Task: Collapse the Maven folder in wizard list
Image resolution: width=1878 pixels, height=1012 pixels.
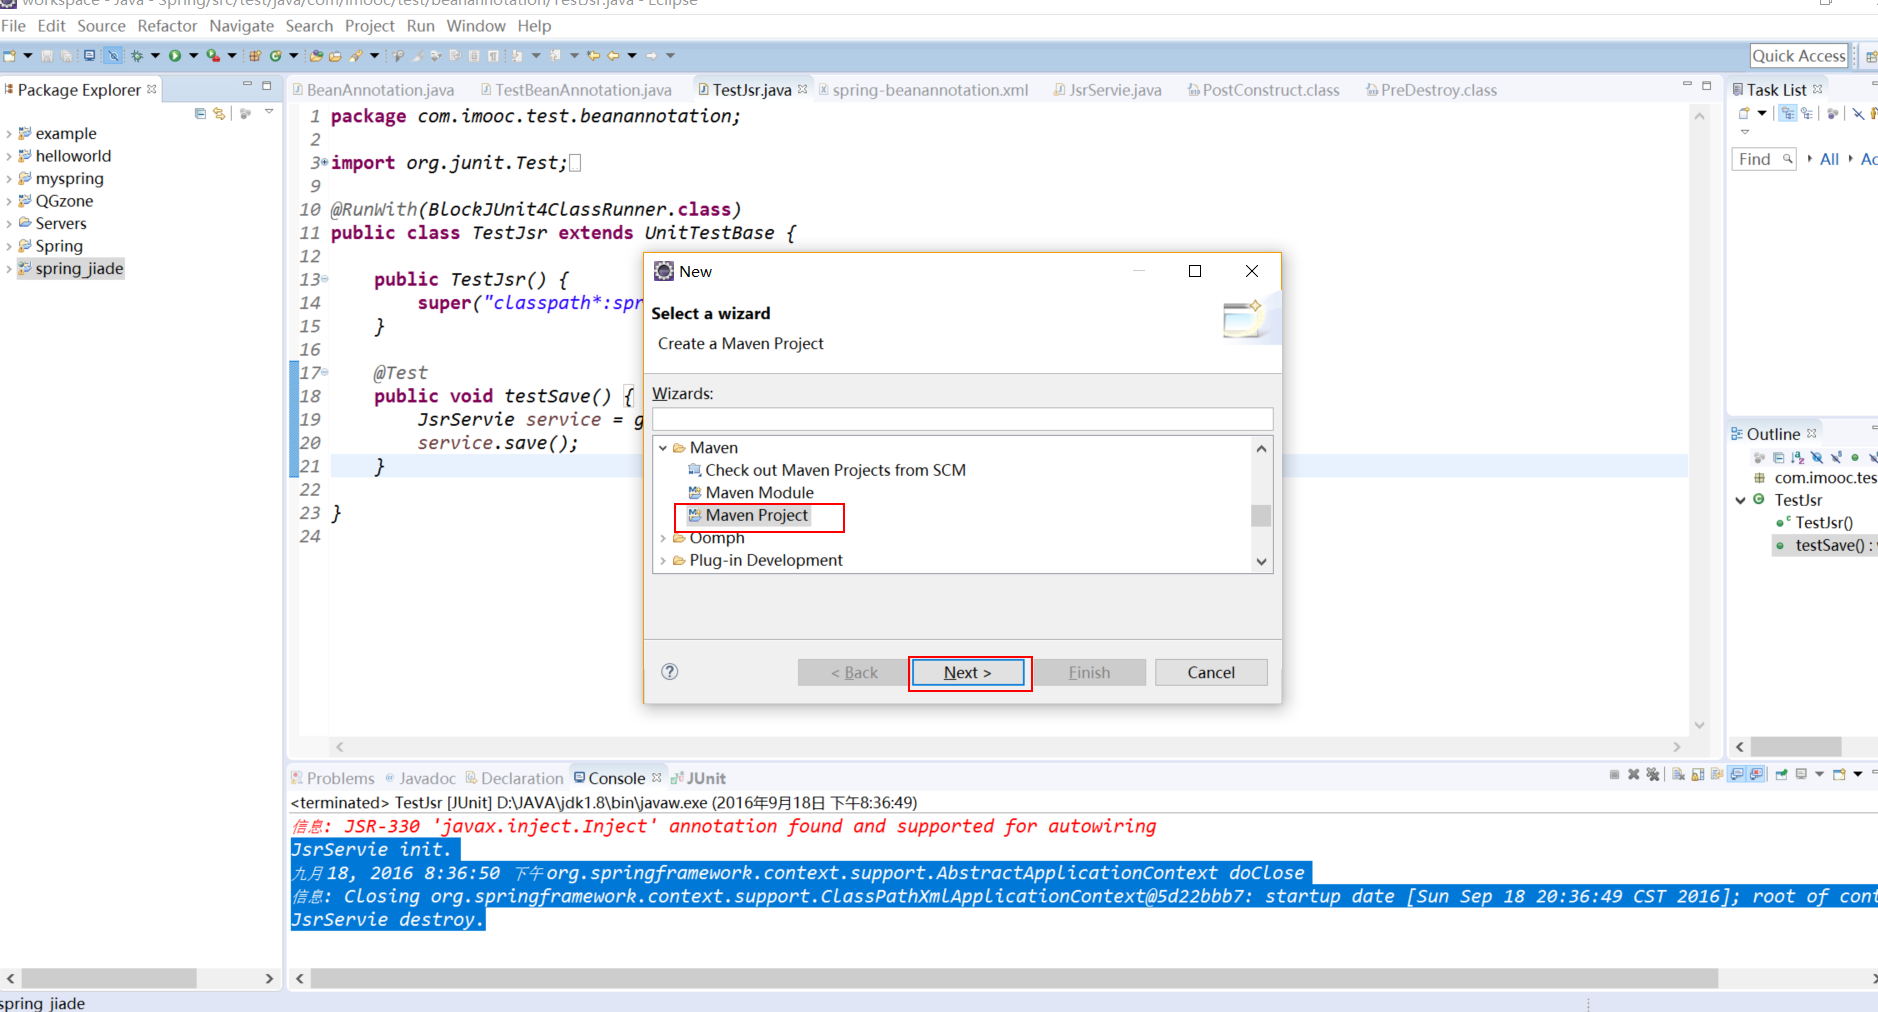Action: point(663,448)
